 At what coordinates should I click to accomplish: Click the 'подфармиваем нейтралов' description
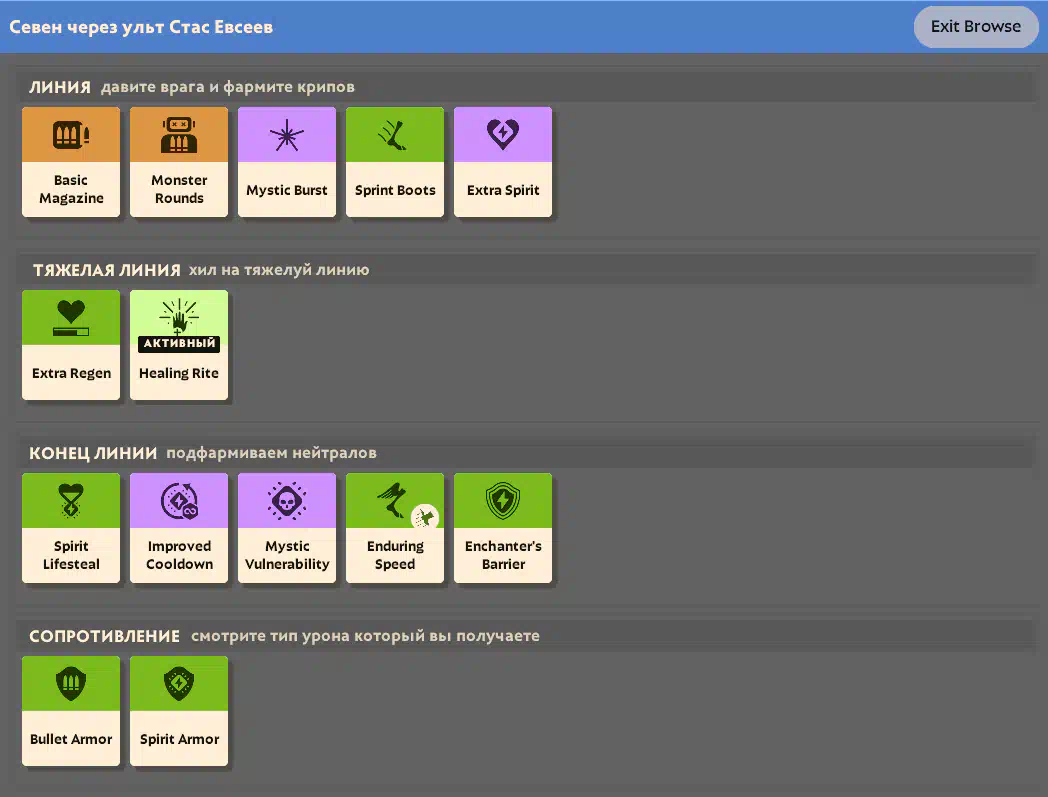tap(271, 453)
